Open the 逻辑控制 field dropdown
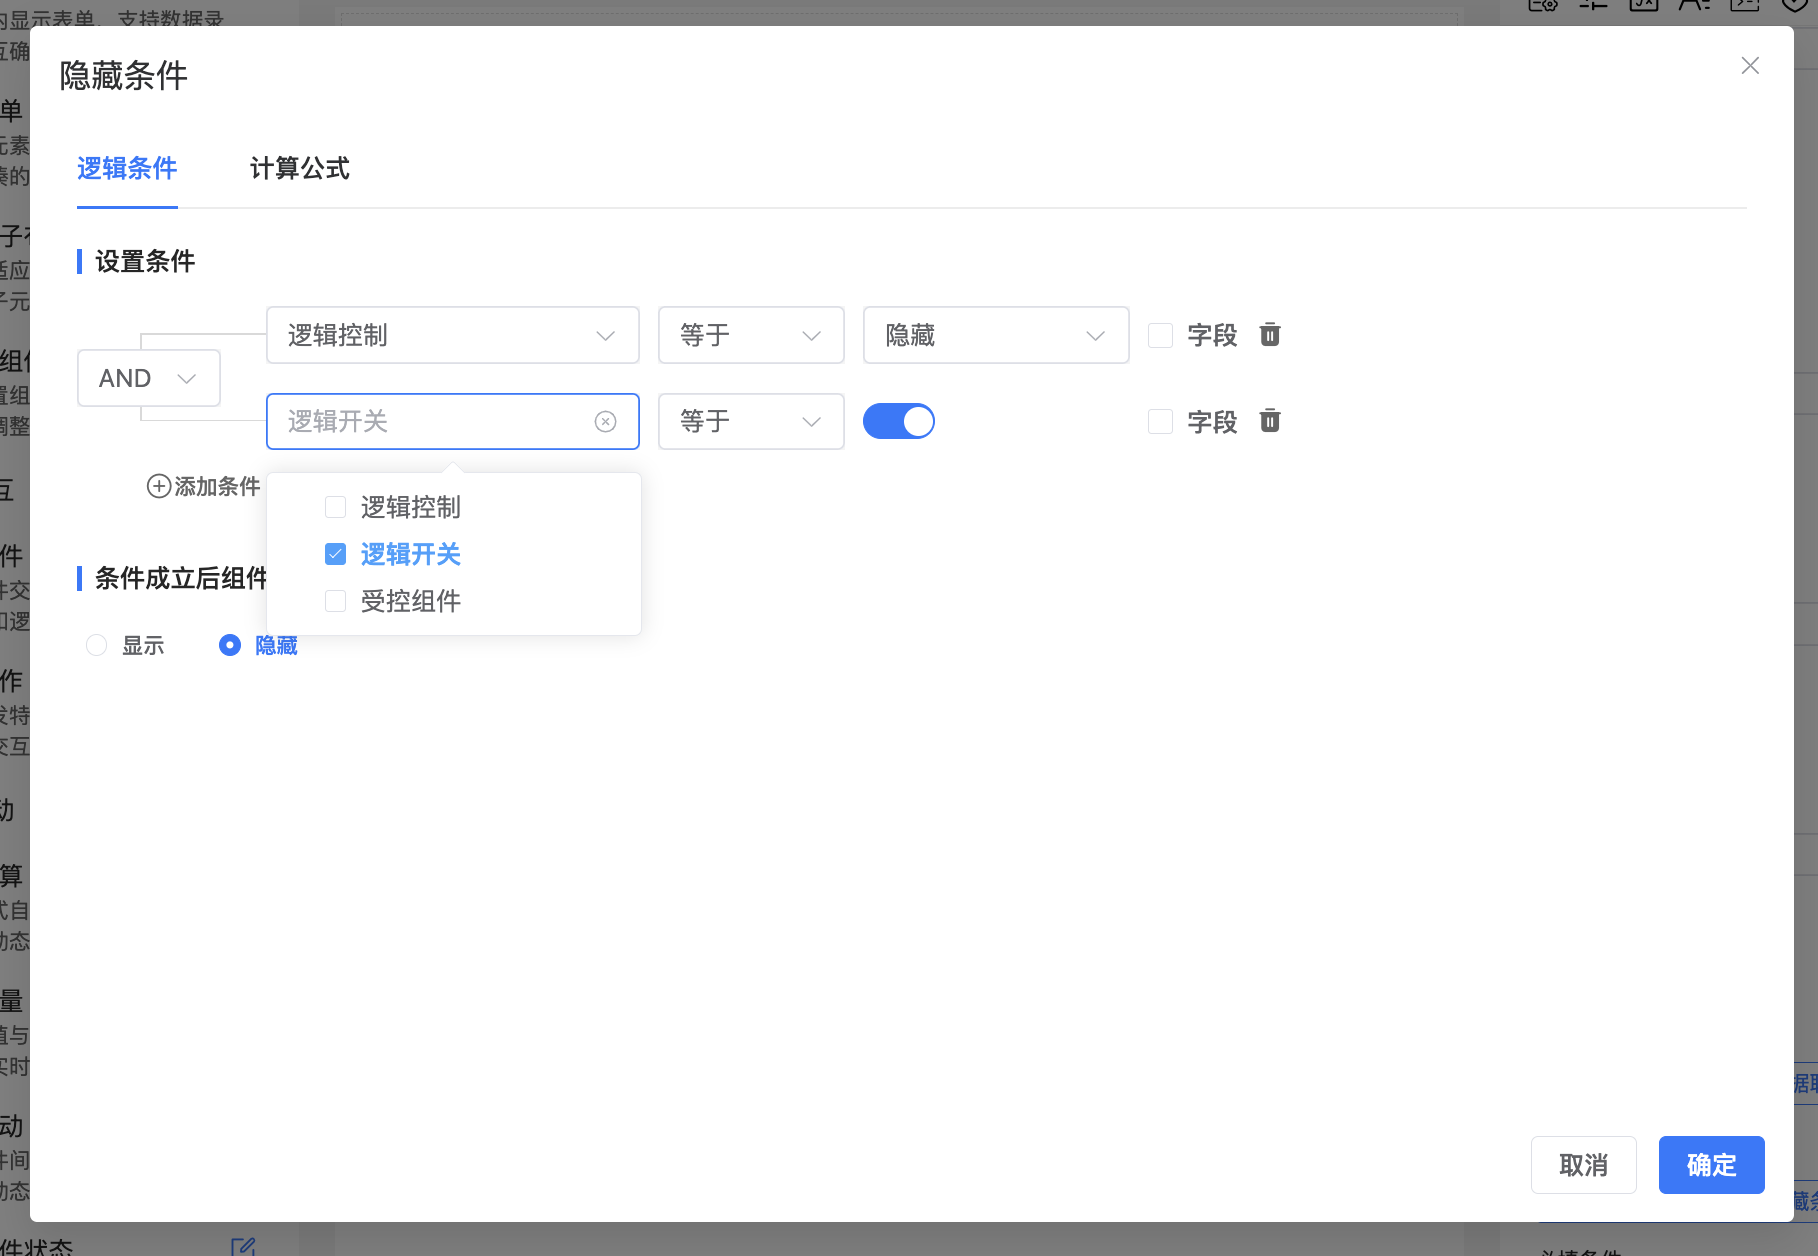Viewport: 1818px width, 1256px height. [453, 335]
